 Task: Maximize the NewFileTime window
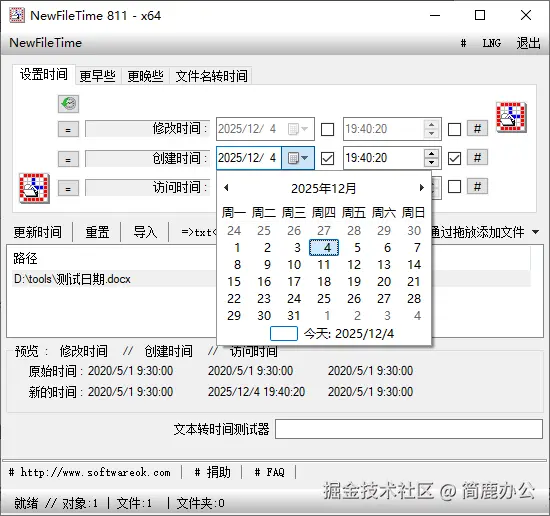[x=480, y=15]
